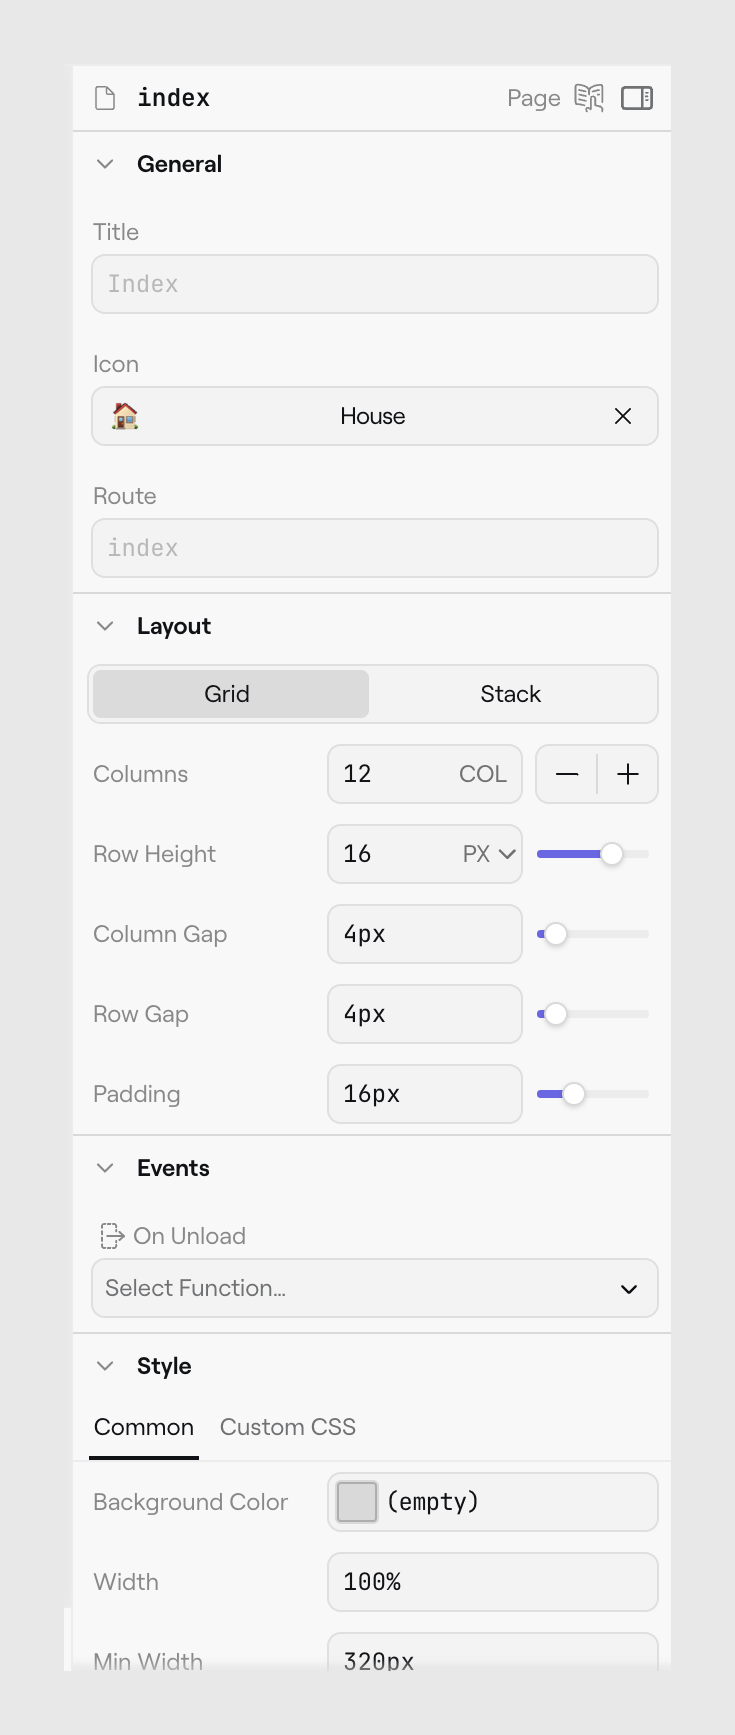Click the page document icon beside the index title
The image size is (735, 1735).
point(105,97)
